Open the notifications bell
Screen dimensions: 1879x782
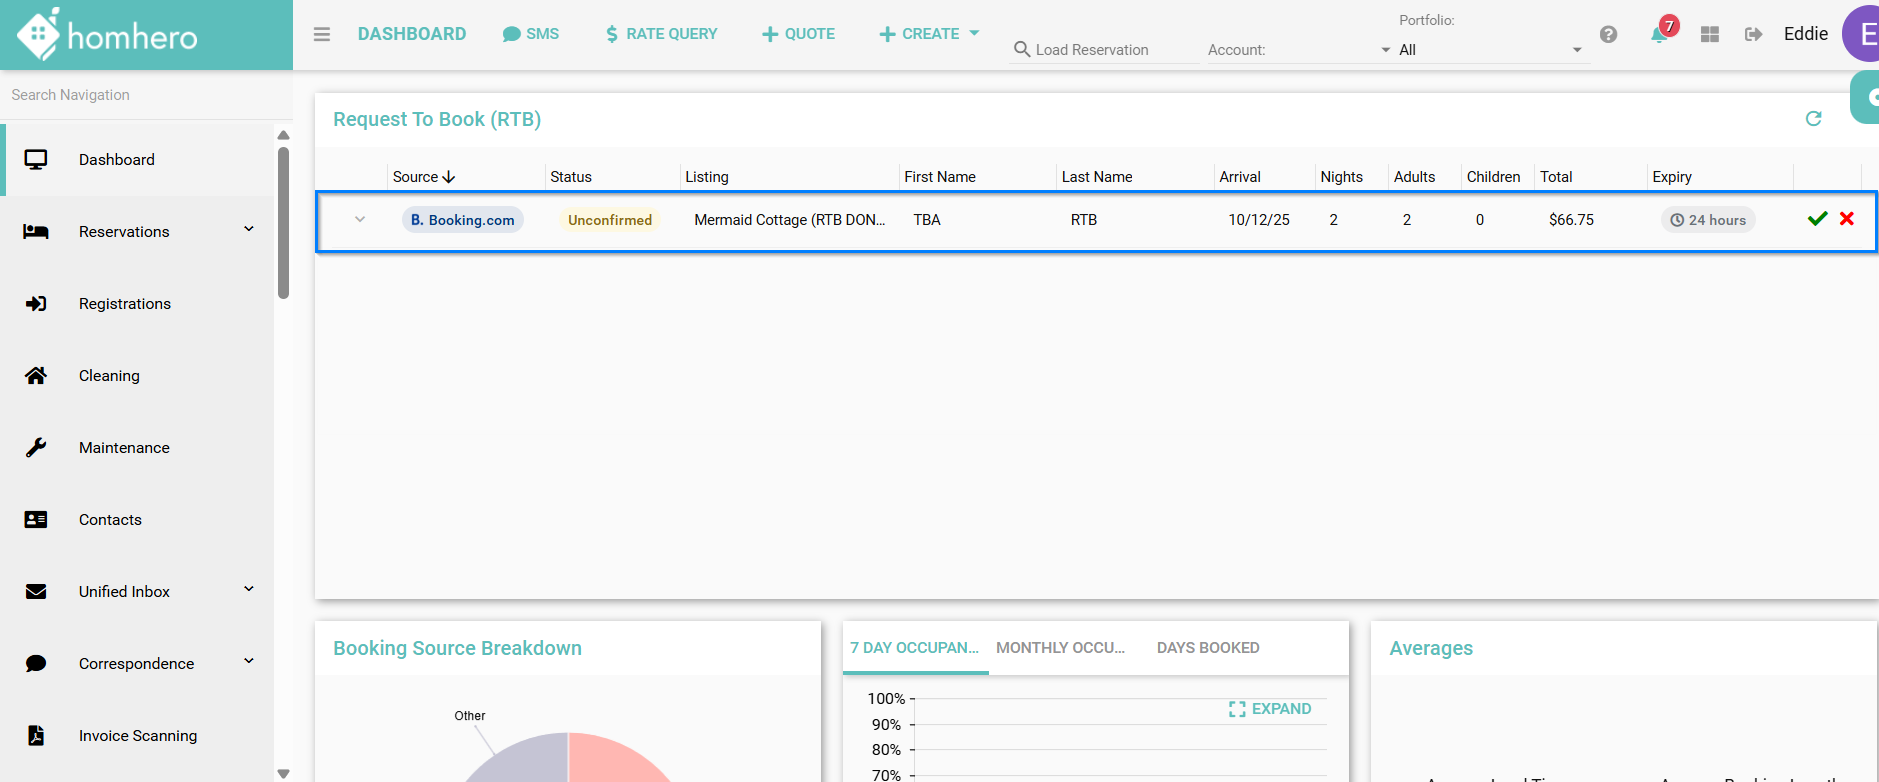[x=1658, y=35]
